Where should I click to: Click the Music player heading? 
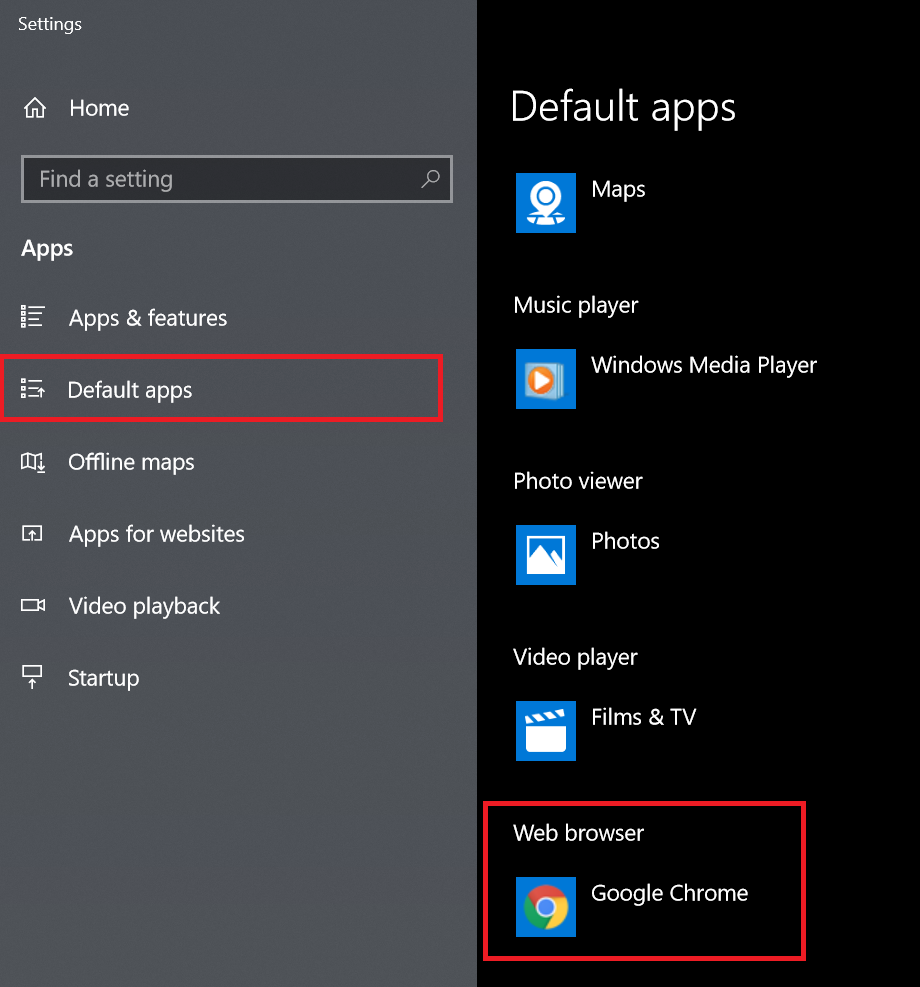click(576, 305)
